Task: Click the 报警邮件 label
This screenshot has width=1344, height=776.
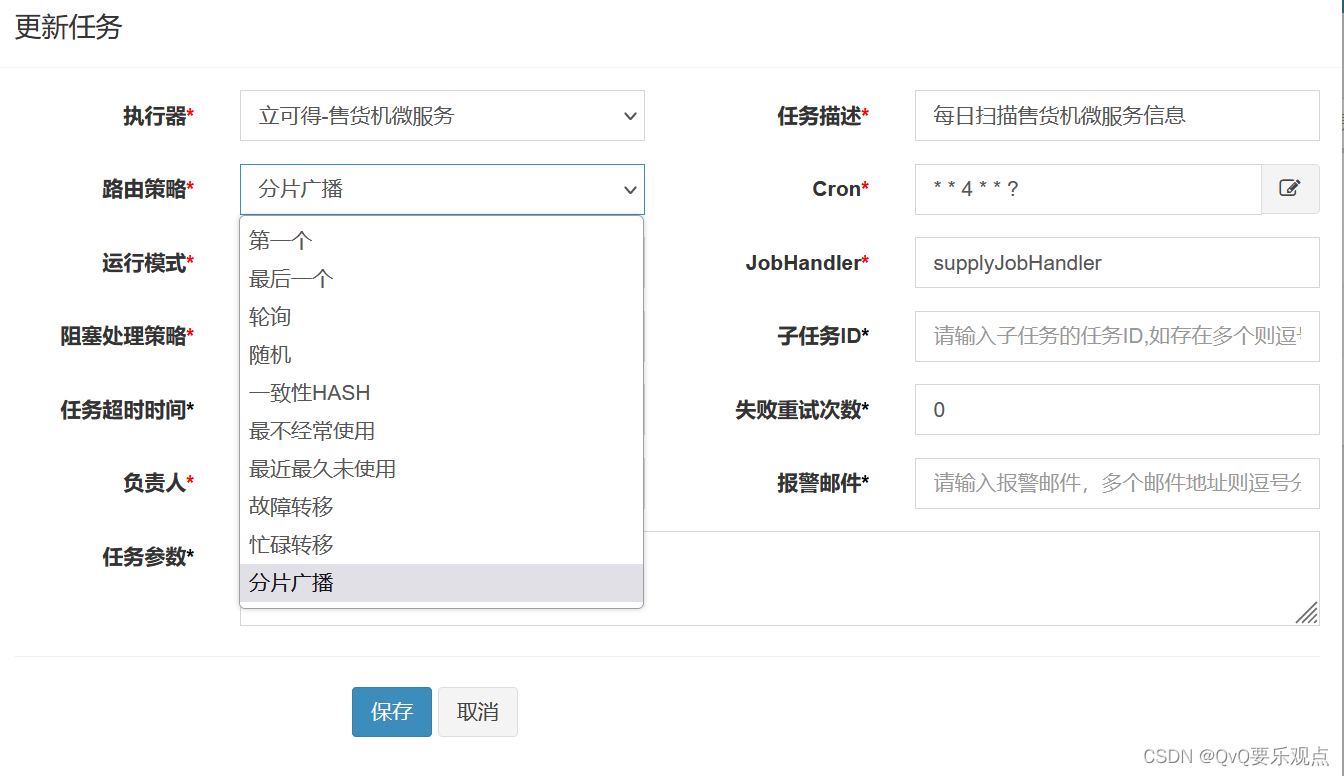Action: (823, 483)
